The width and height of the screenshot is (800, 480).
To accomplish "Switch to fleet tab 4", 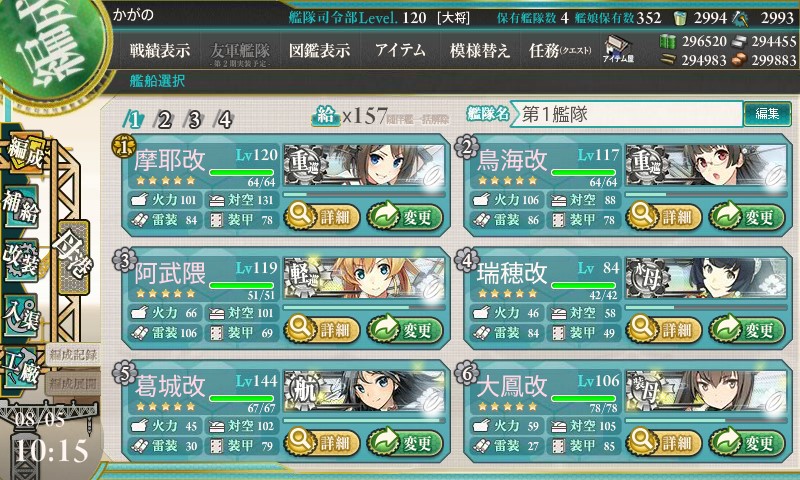I will click(x=224, y=120).
